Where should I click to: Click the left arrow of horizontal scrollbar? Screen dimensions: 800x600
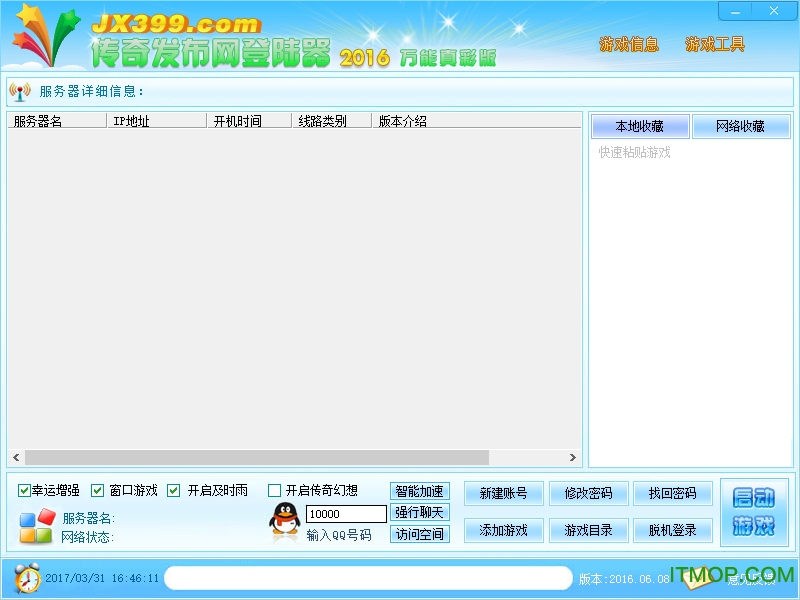click(16, 458)
